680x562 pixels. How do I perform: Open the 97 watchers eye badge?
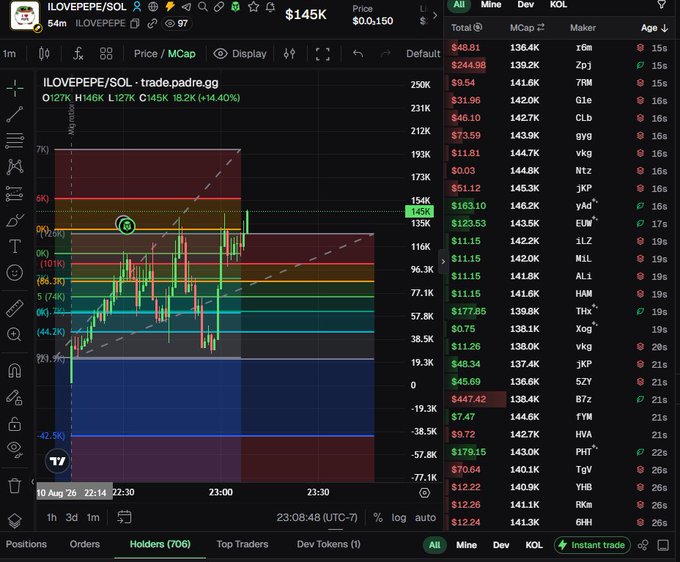(x=177, y=23)
